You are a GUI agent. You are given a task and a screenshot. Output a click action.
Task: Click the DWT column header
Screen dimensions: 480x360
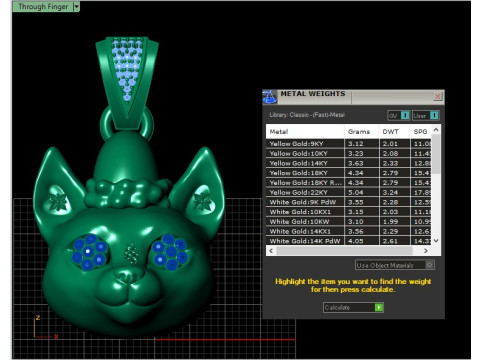point(394,132)
